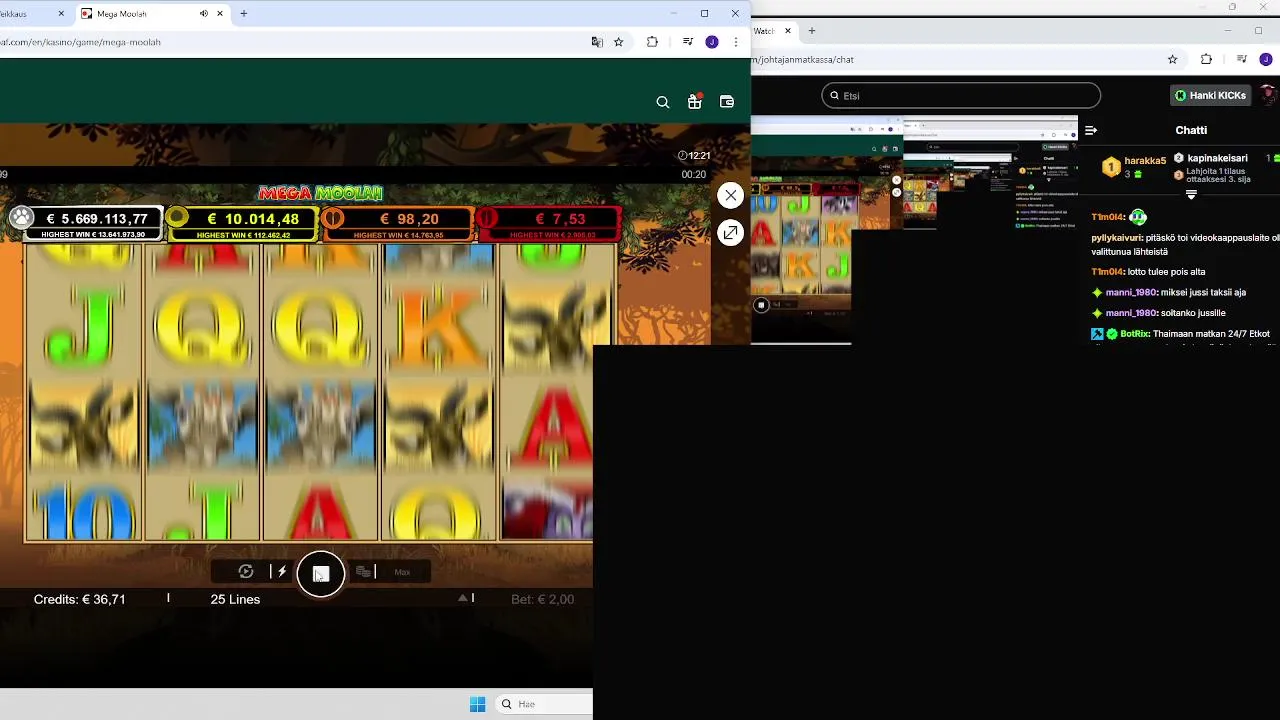Click T1m0l4 username in the lotto message
The height and width of the screenshot is (720, 1280).
(x=1107, y=271)
